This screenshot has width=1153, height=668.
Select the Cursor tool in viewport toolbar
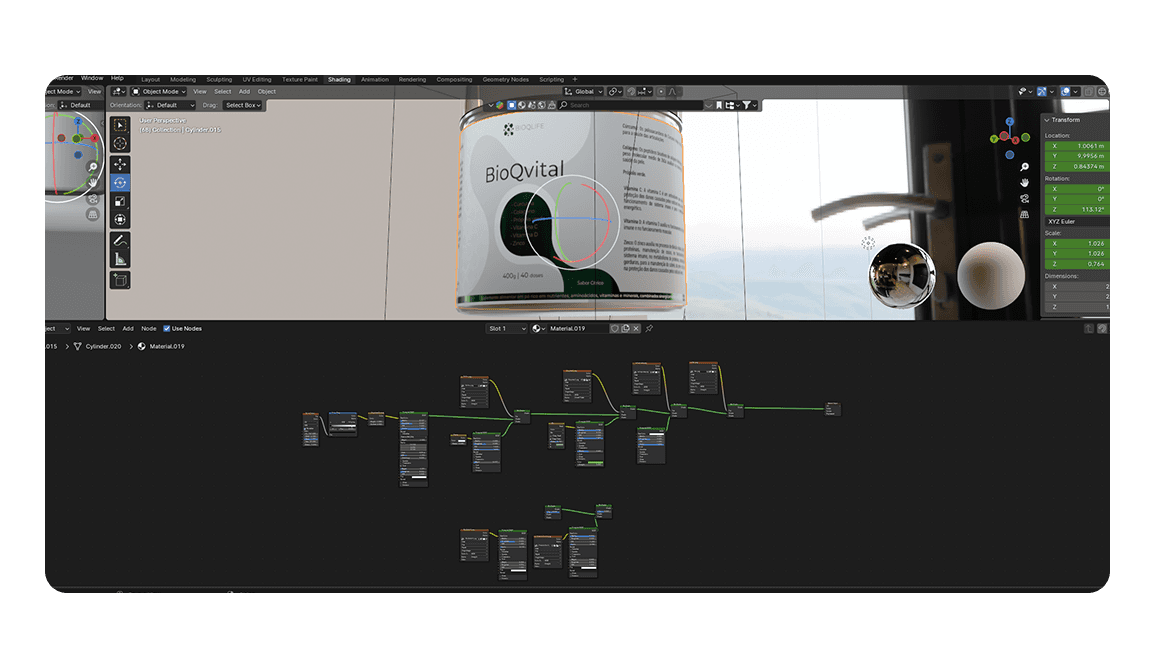pyautogui.click(x=120, y=143)
